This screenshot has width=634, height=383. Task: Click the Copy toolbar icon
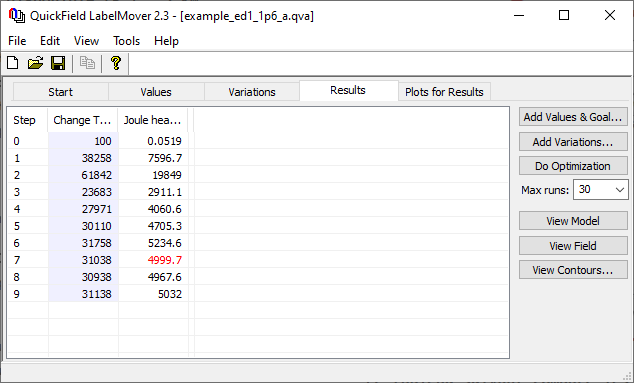tap(87, 63)
